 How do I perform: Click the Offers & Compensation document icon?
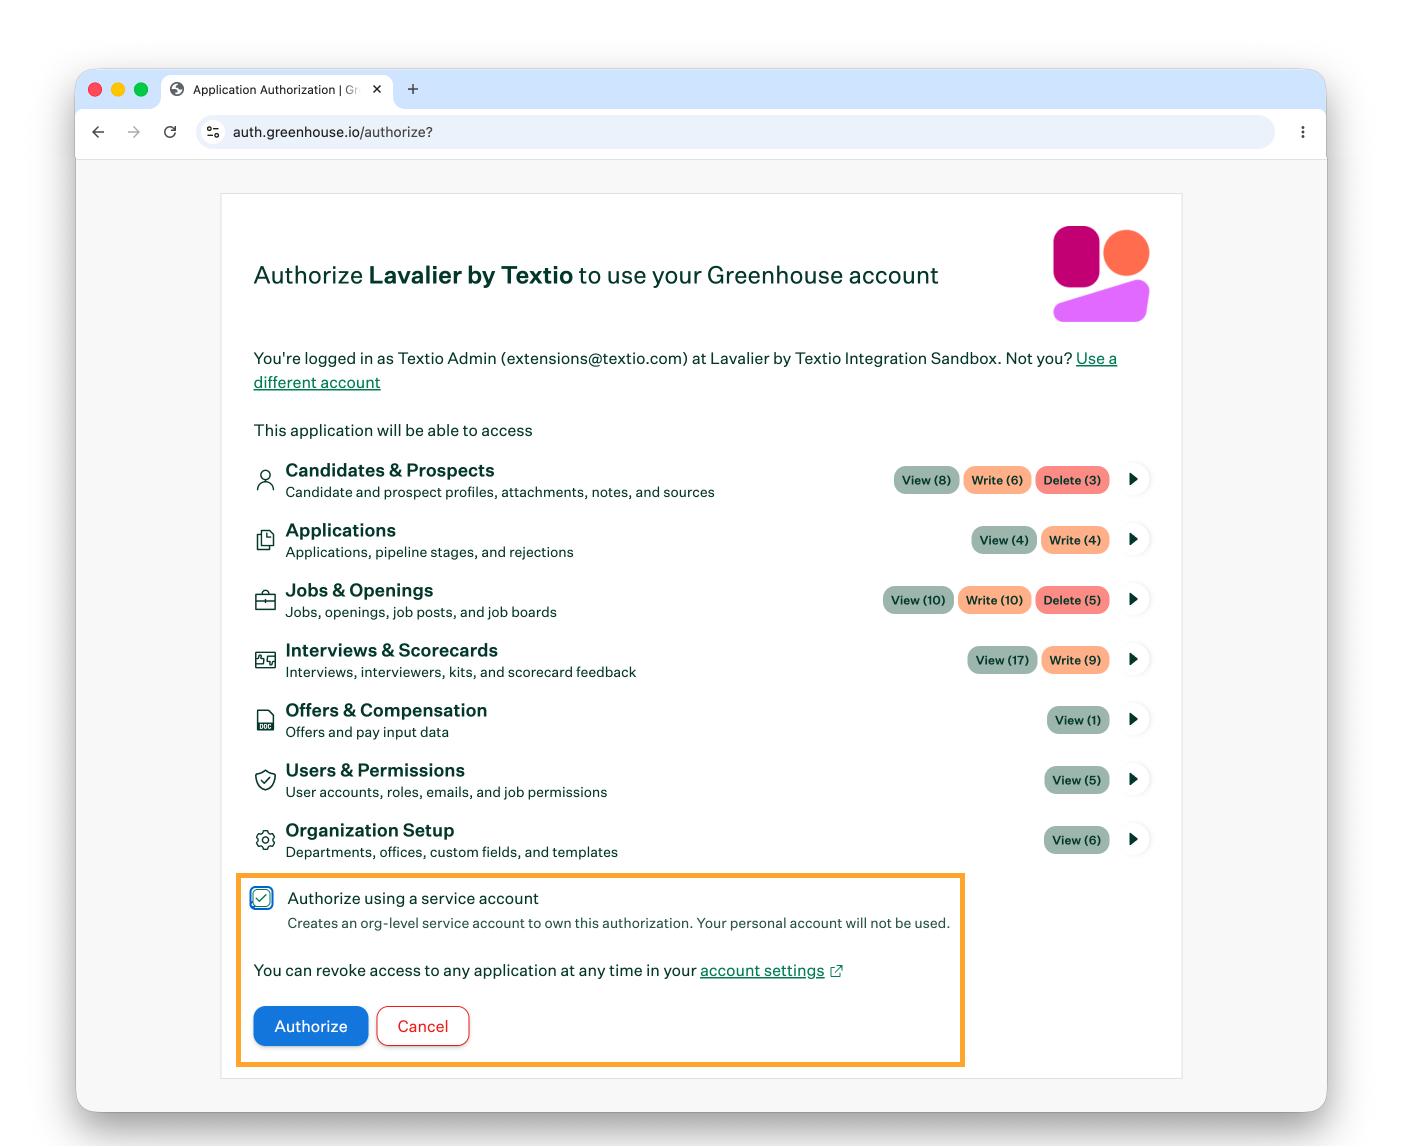coord(265,720)
